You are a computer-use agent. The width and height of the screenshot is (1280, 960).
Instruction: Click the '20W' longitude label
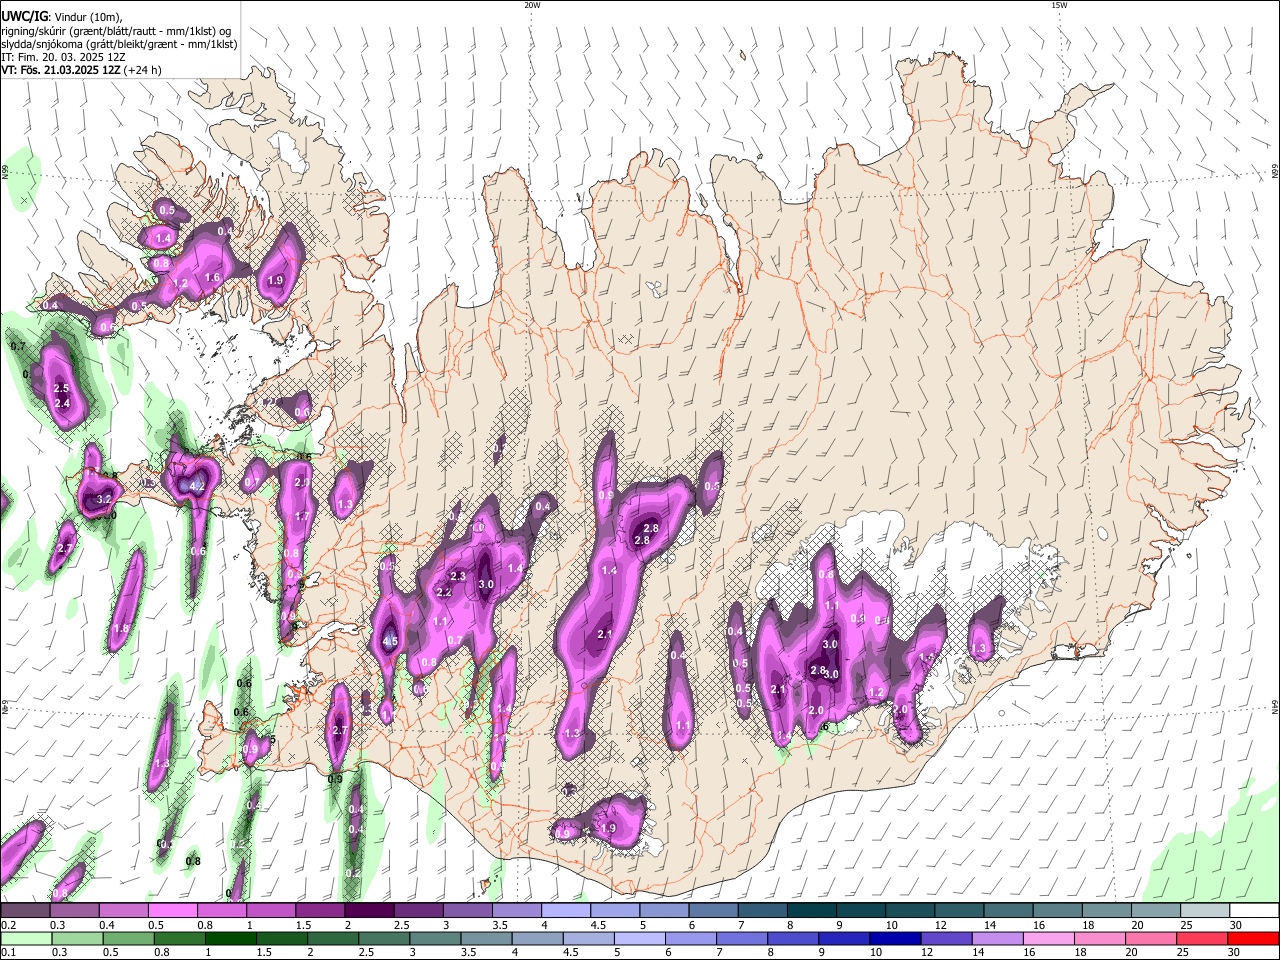coord(532,5)
